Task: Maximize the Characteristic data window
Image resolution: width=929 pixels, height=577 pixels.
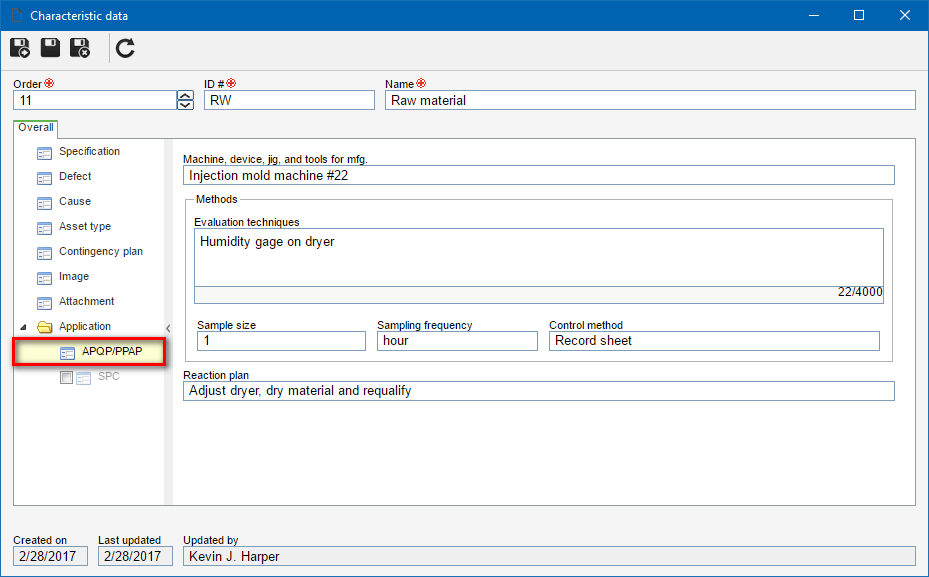Action: tap(859, 15)
